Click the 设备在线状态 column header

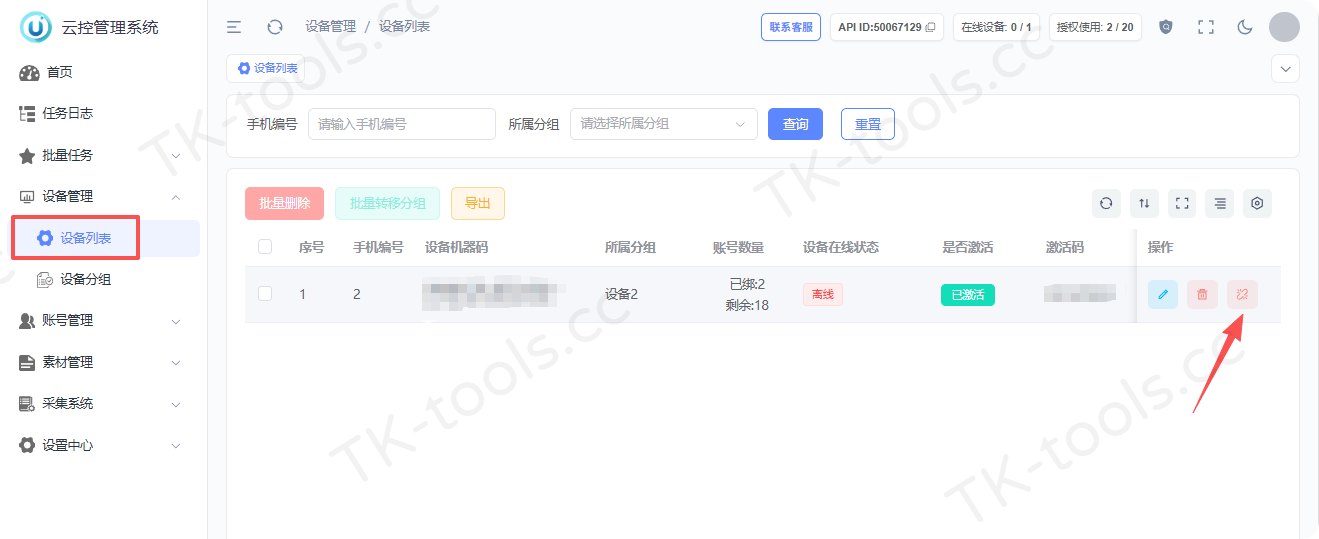click(x=841, y=247)
